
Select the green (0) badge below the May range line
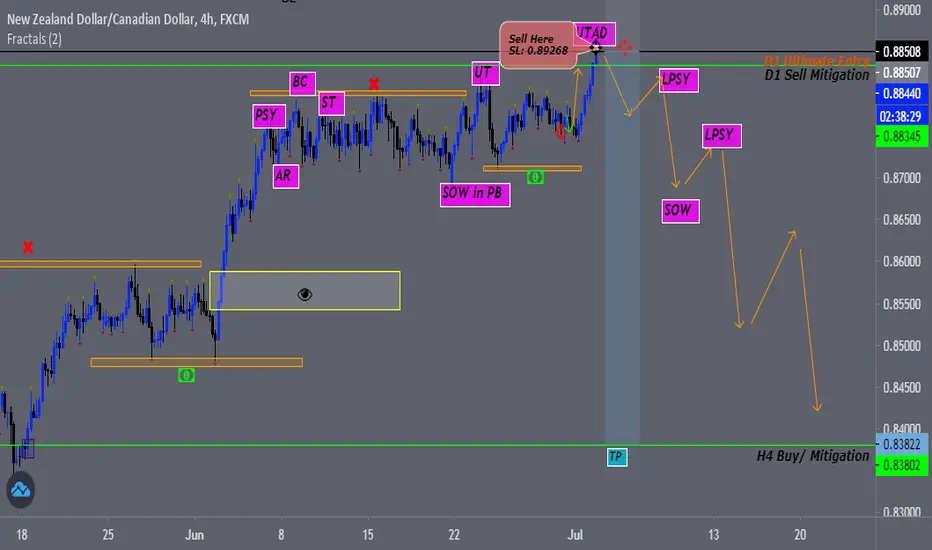pos(186,375)
